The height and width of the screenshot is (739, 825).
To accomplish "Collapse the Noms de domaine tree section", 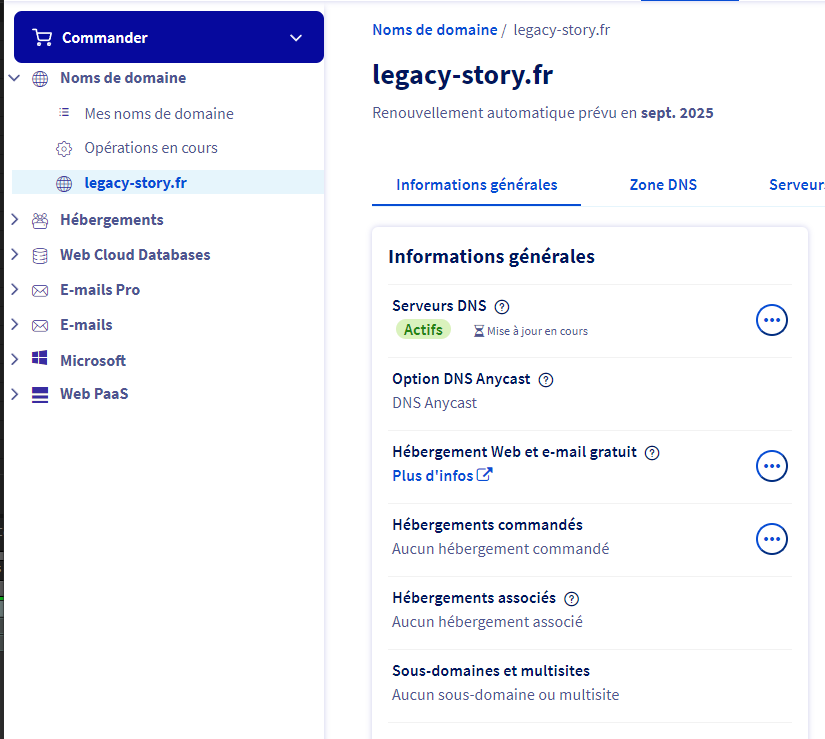I will tap(14, 78).
